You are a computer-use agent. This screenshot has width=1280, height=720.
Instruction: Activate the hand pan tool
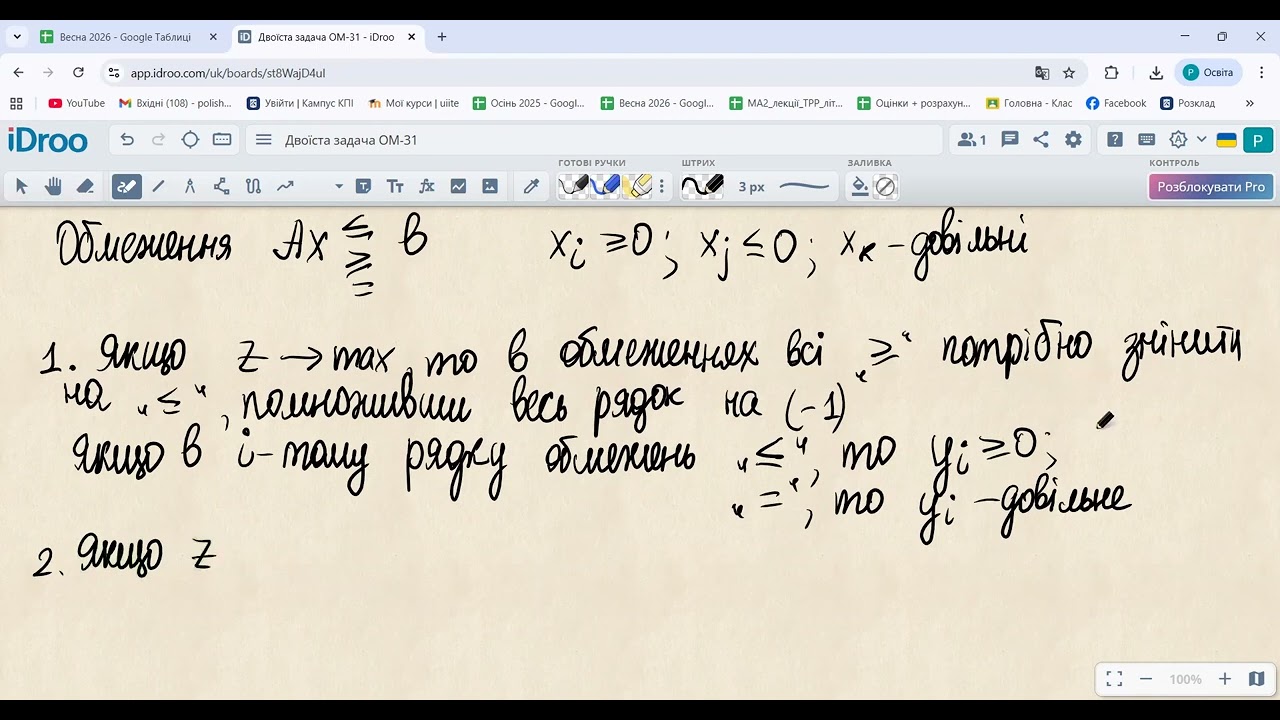click(53, 186)
